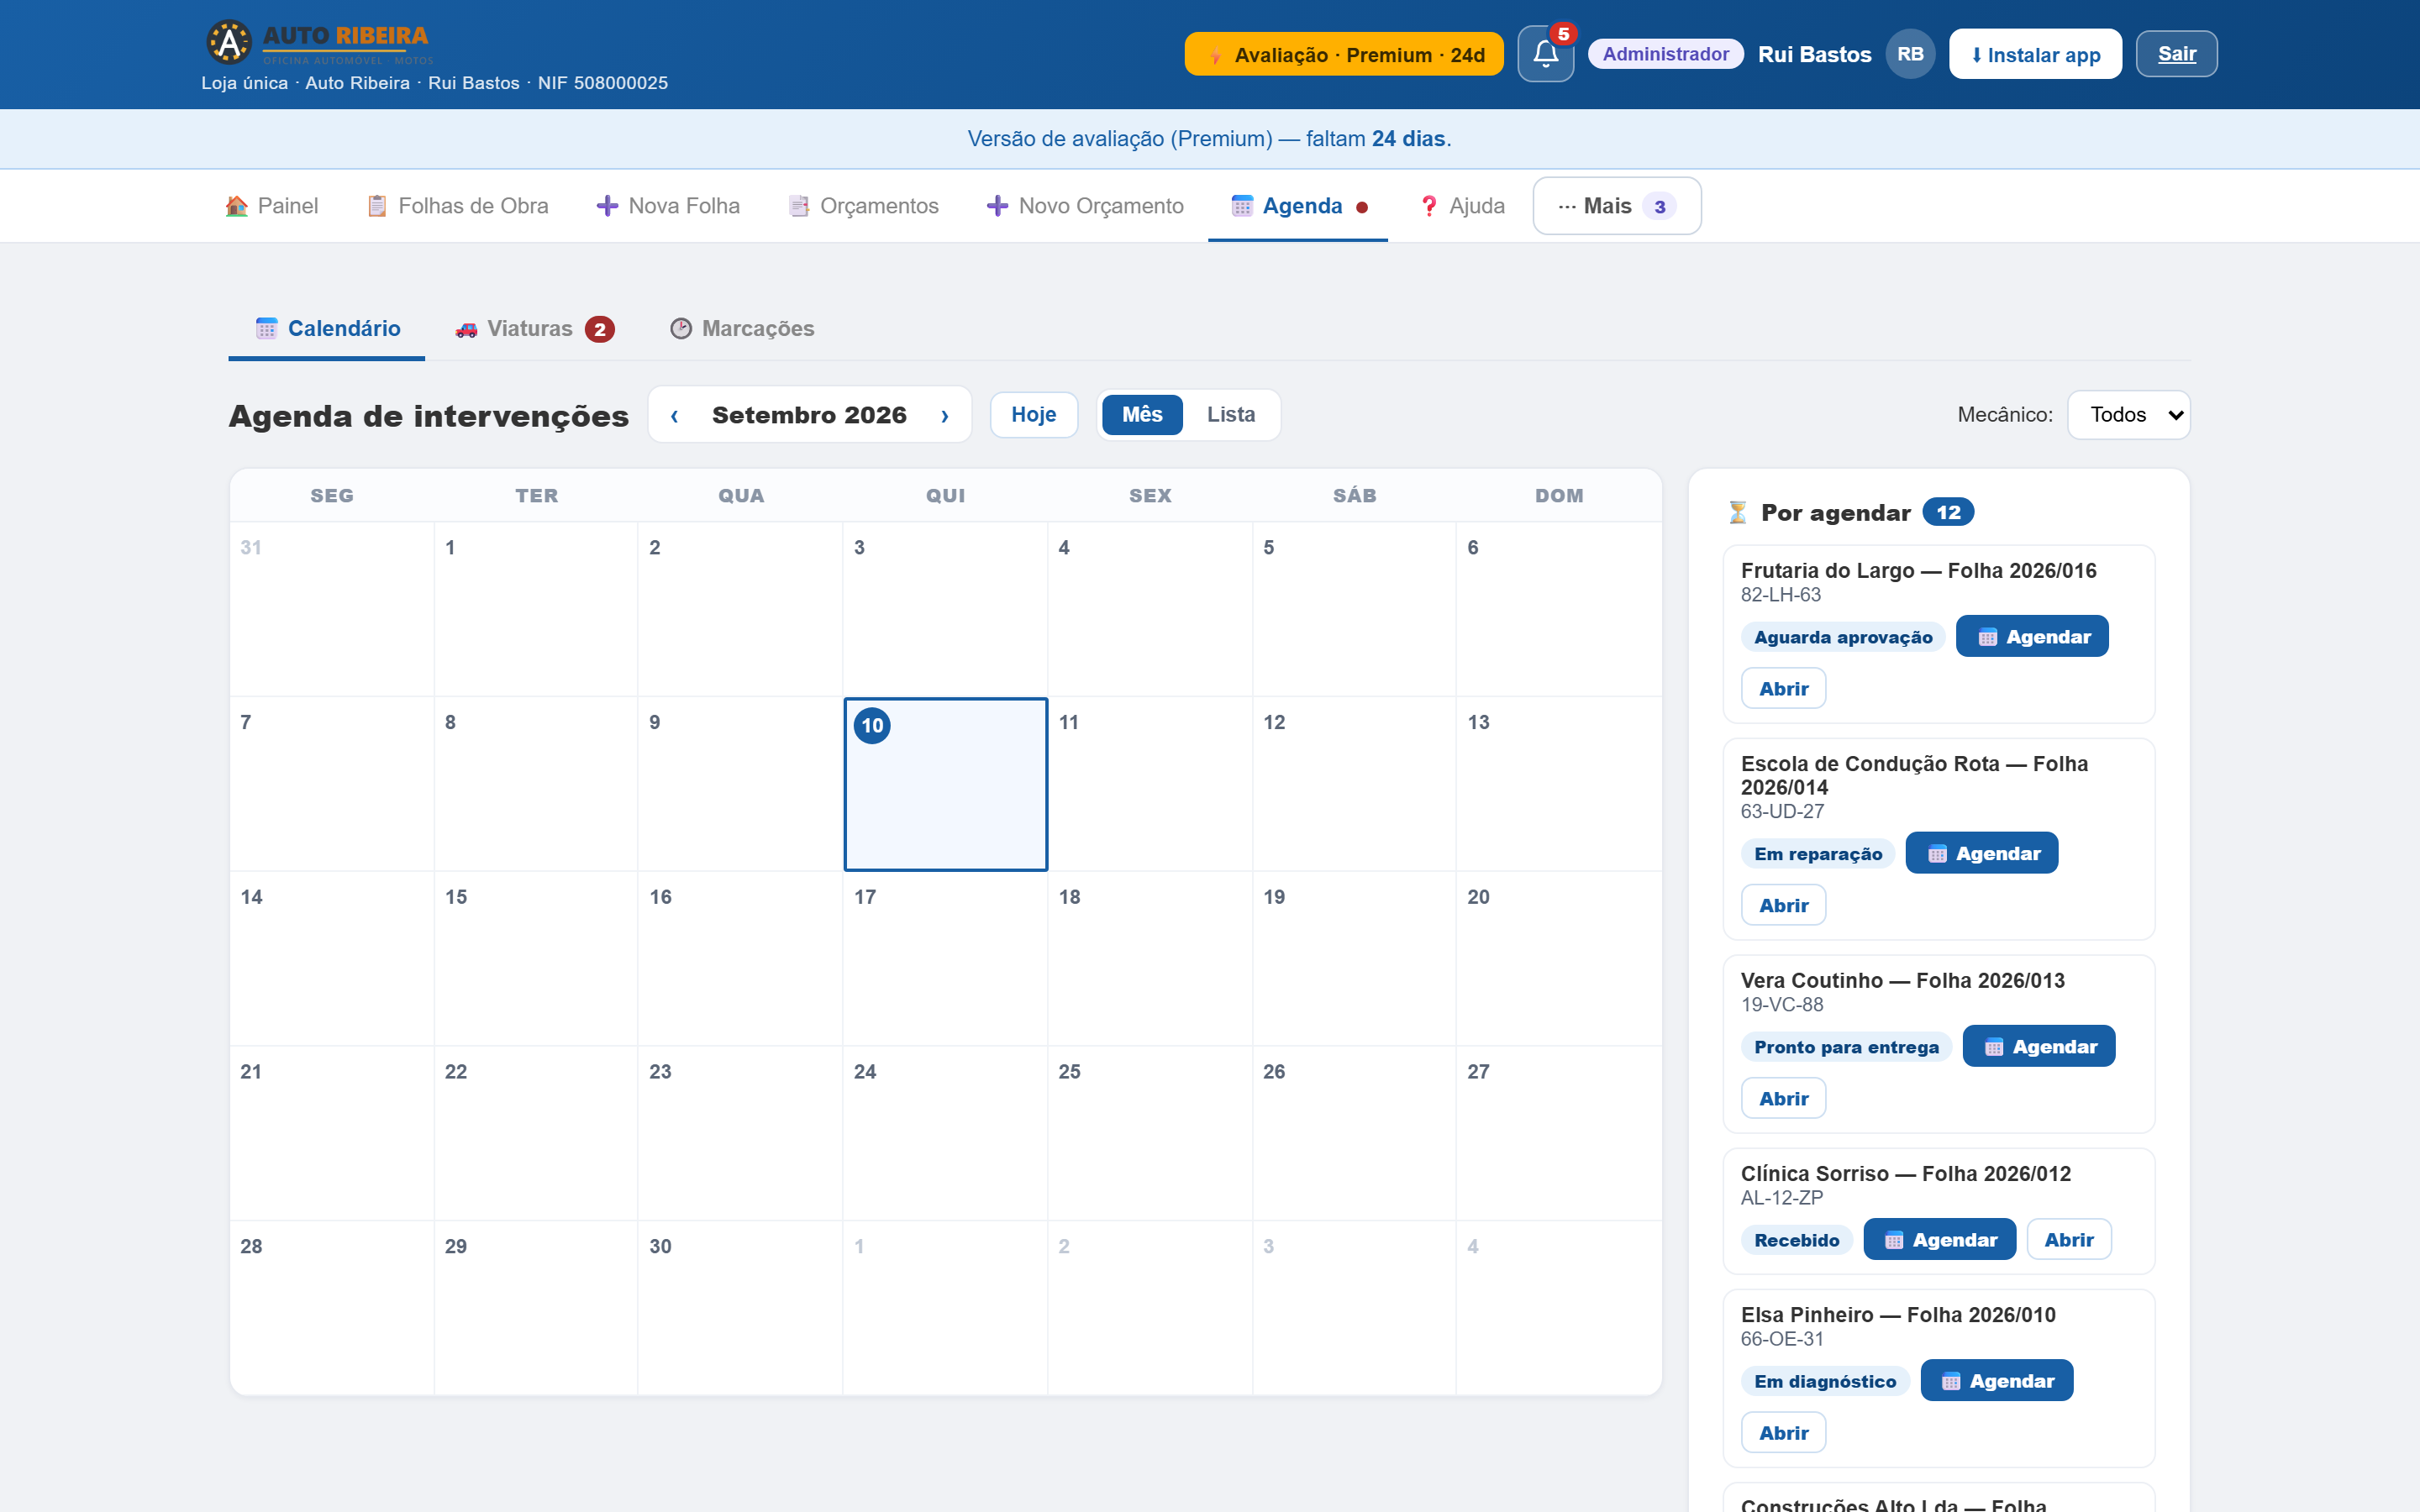Screen dimensions: 2420x1512
Task: Click the RB user avatar
Action: [1910, 54]
